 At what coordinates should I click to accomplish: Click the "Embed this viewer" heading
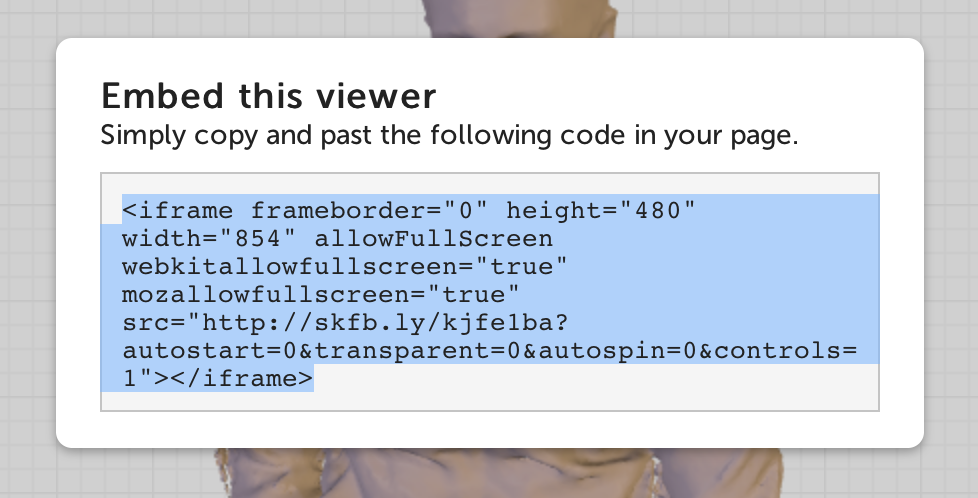[x=269, y=97]
